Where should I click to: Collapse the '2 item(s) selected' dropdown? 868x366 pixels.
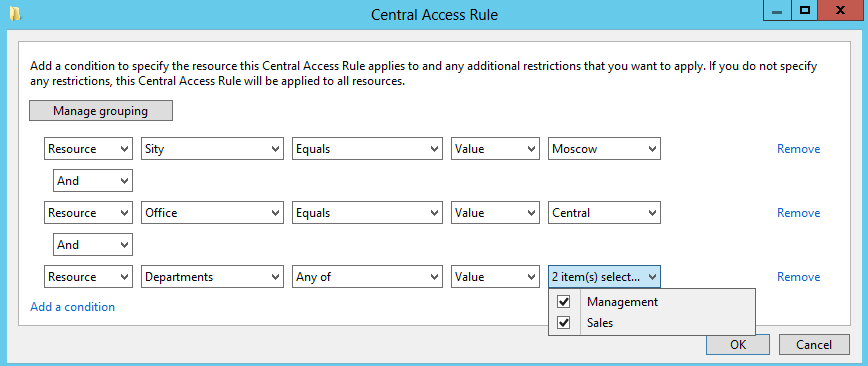[x=604, y=277]
